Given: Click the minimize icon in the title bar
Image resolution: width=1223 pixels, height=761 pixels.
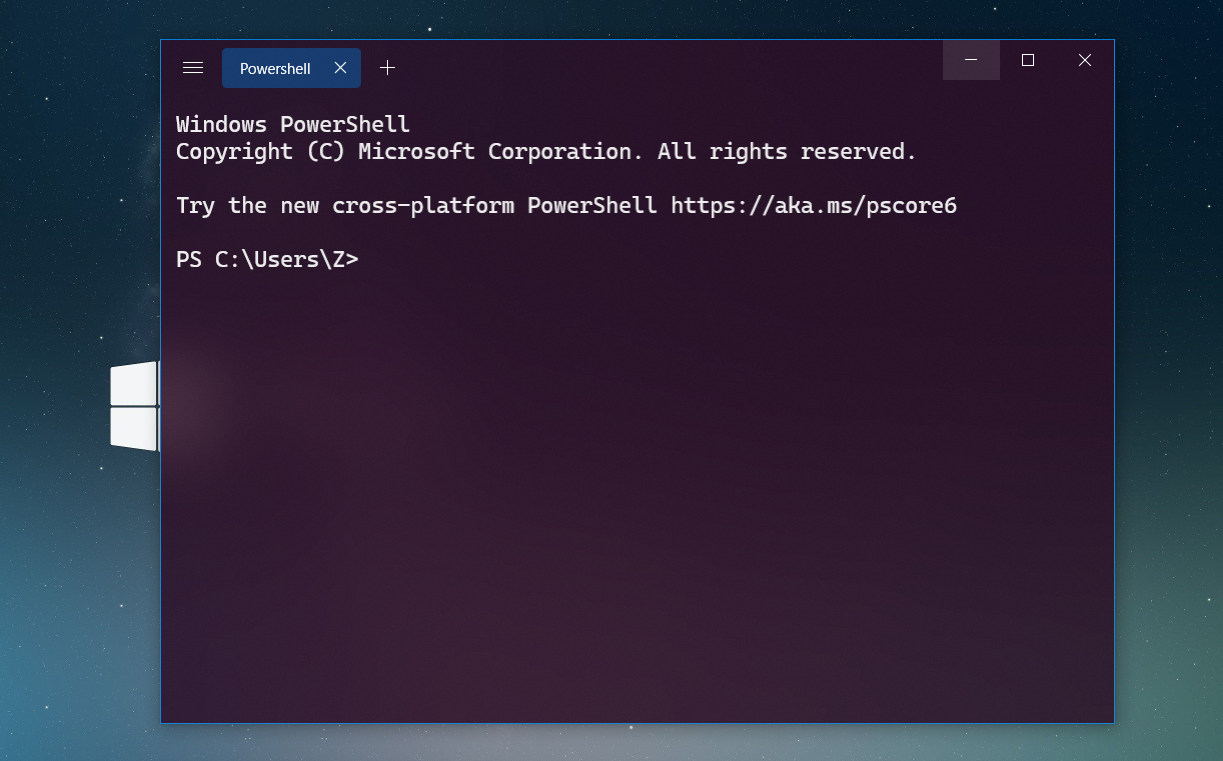Looking at the screenshot, I should click(971, 60).
